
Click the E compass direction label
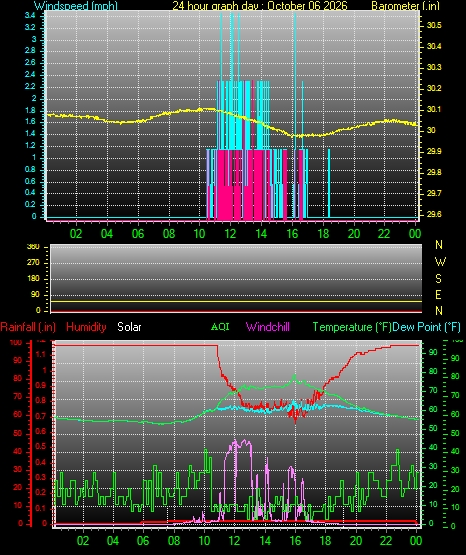[438, 294]
